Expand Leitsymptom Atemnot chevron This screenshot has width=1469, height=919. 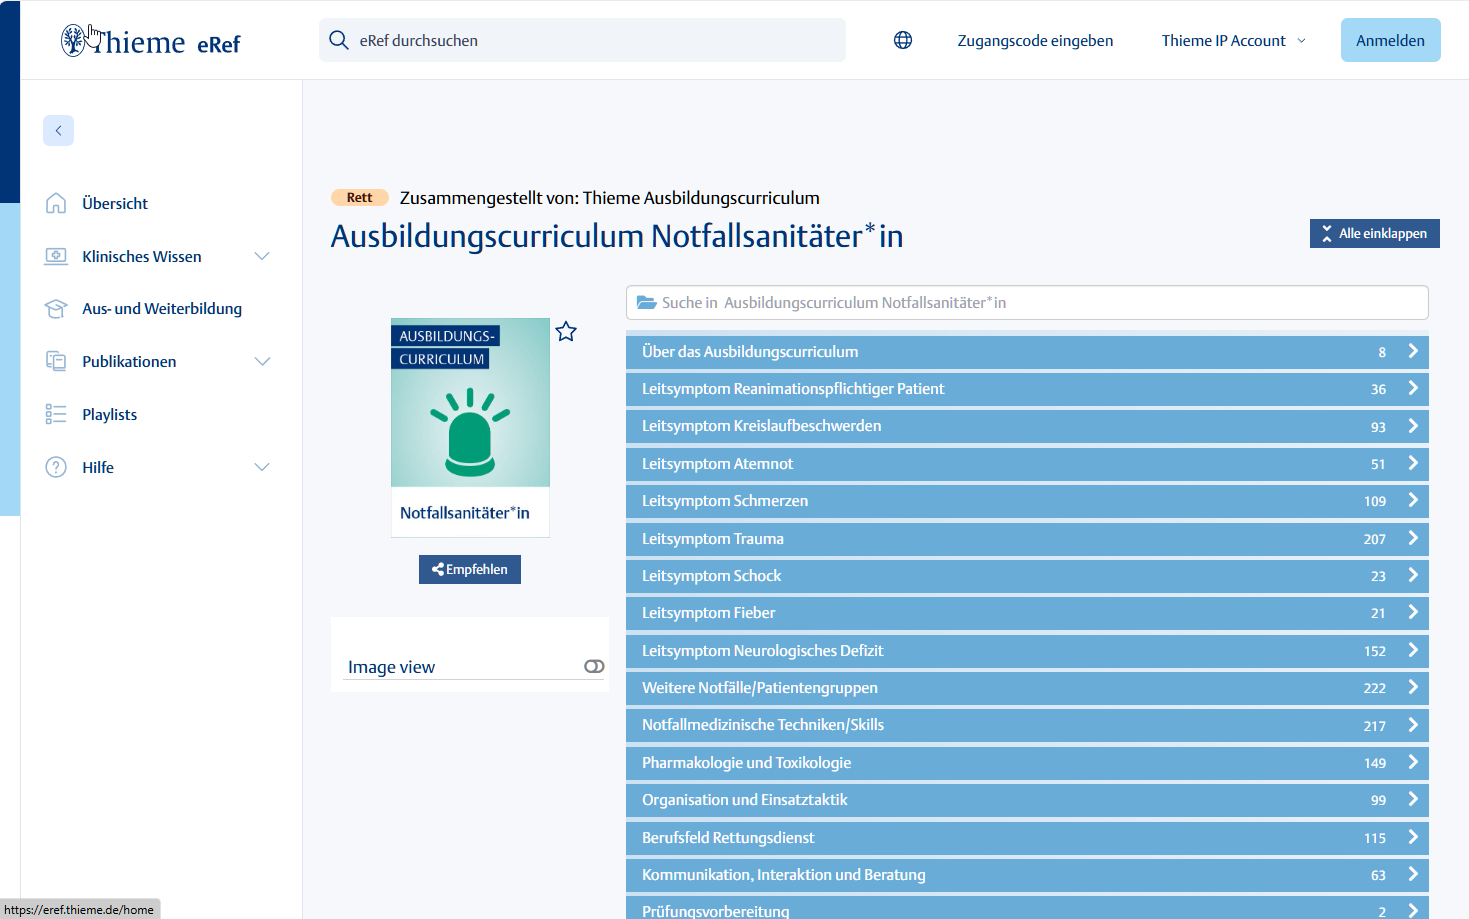pos(1413,463)
